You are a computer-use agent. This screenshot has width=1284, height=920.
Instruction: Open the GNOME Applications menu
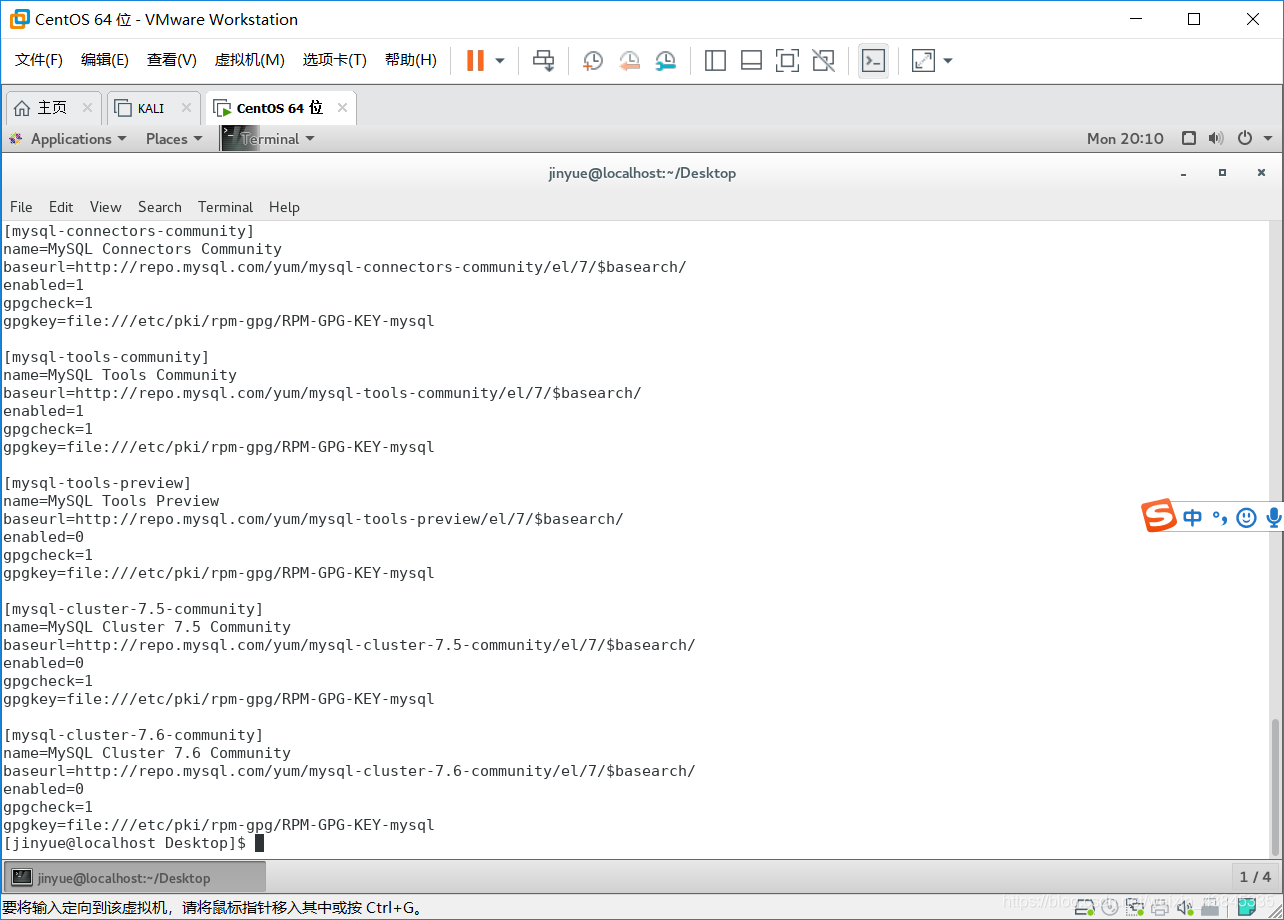pyautogui.click(x=68, y=139)
